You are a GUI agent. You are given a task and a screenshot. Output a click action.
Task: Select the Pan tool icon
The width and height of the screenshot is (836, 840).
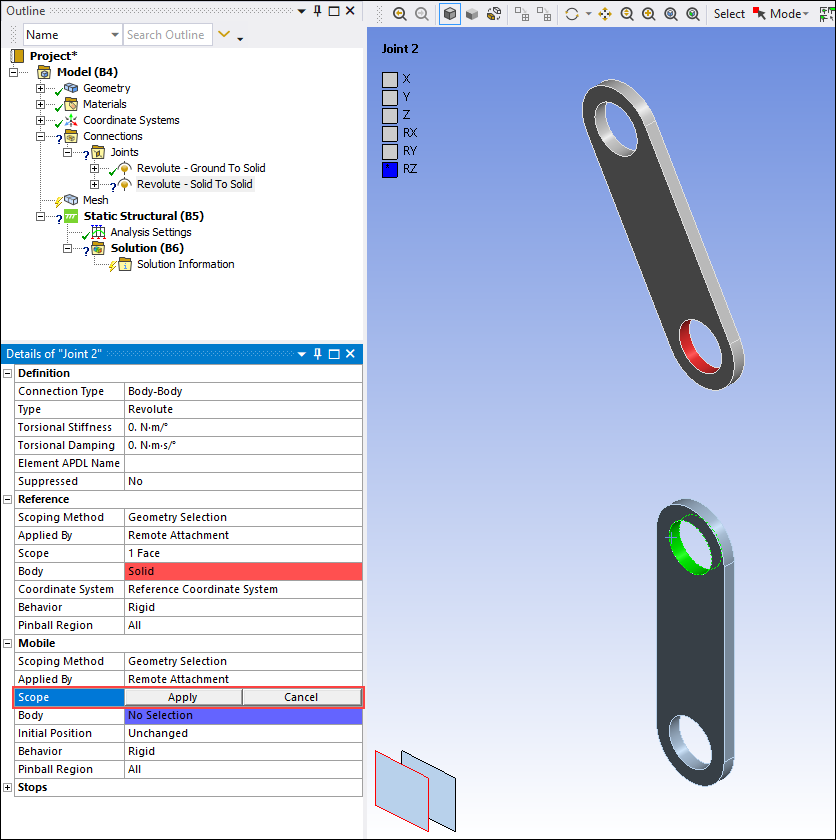pos(605,14)
